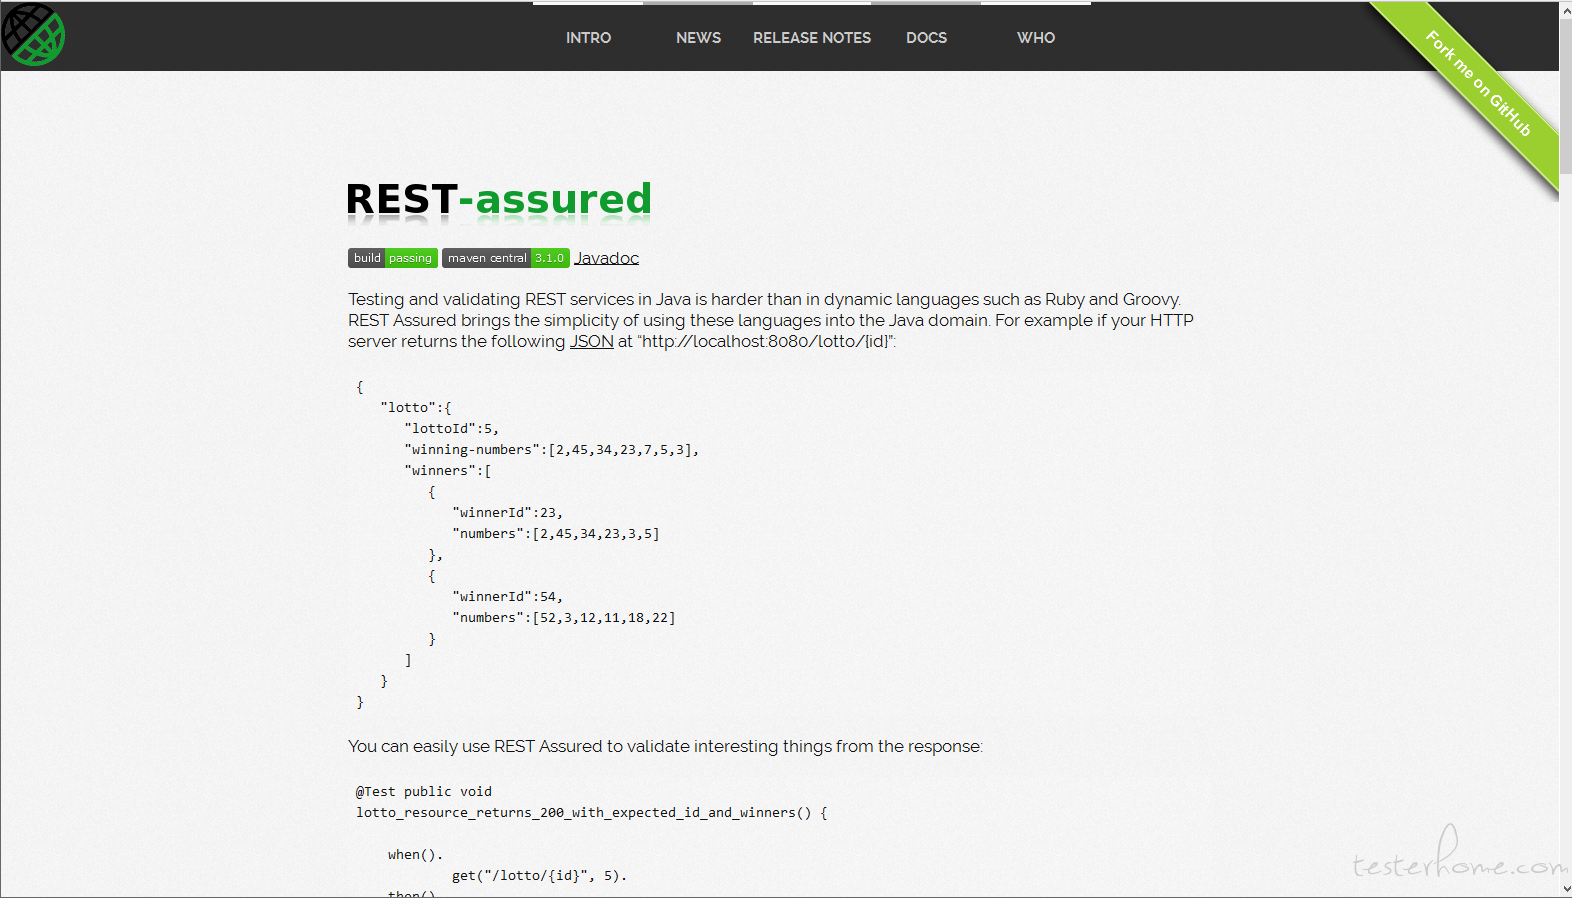Click the get("/lotto/{id}", 5). code line
Screen dimensions: 1572x898
[x=540, y=876]
